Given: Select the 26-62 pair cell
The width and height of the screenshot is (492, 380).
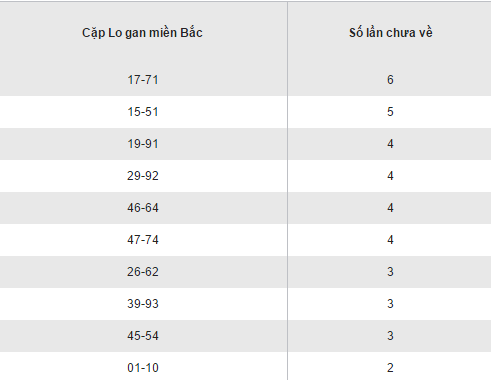Looking at the screenshot, I should point(143,272).
